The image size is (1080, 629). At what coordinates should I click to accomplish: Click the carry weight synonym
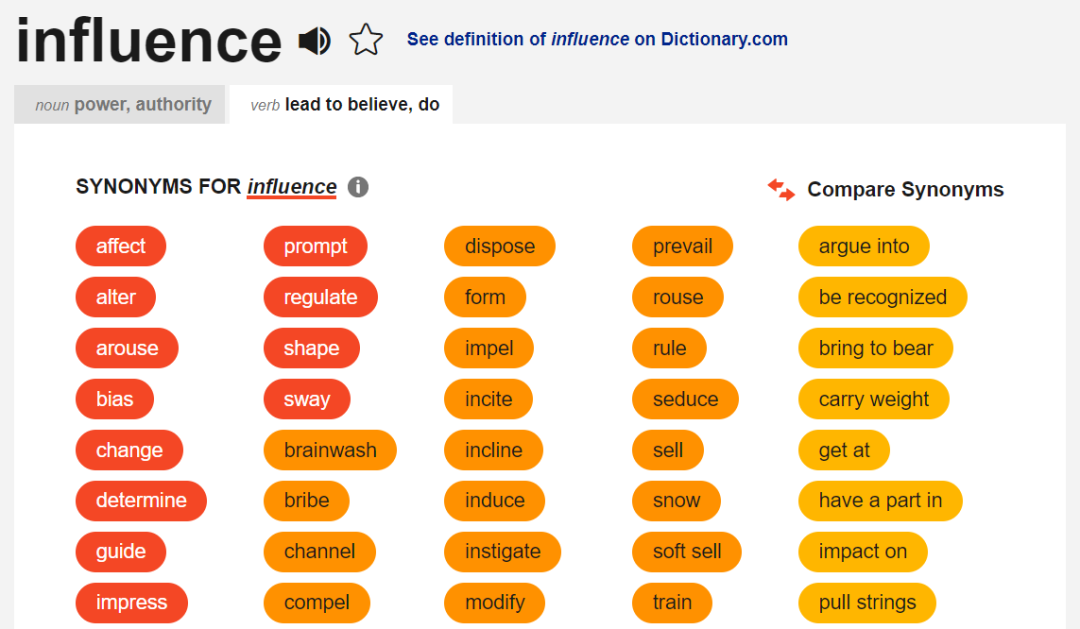873,399
